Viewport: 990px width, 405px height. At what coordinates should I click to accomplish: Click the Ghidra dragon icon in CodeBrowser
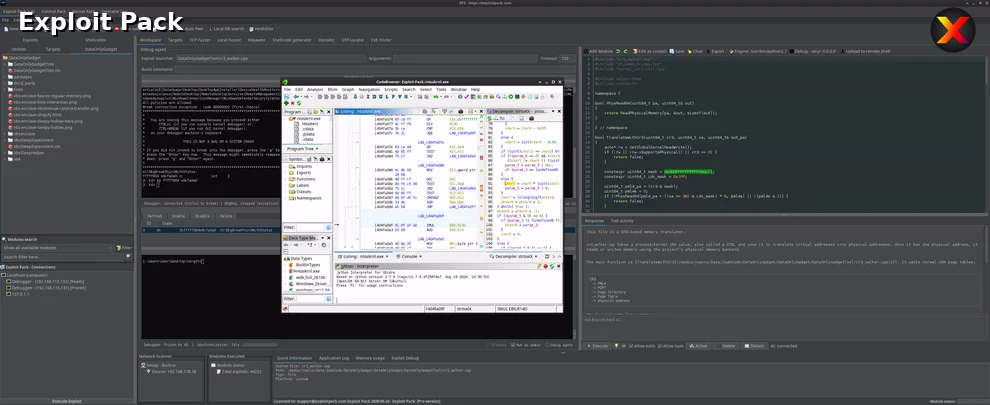pos(285,82)
